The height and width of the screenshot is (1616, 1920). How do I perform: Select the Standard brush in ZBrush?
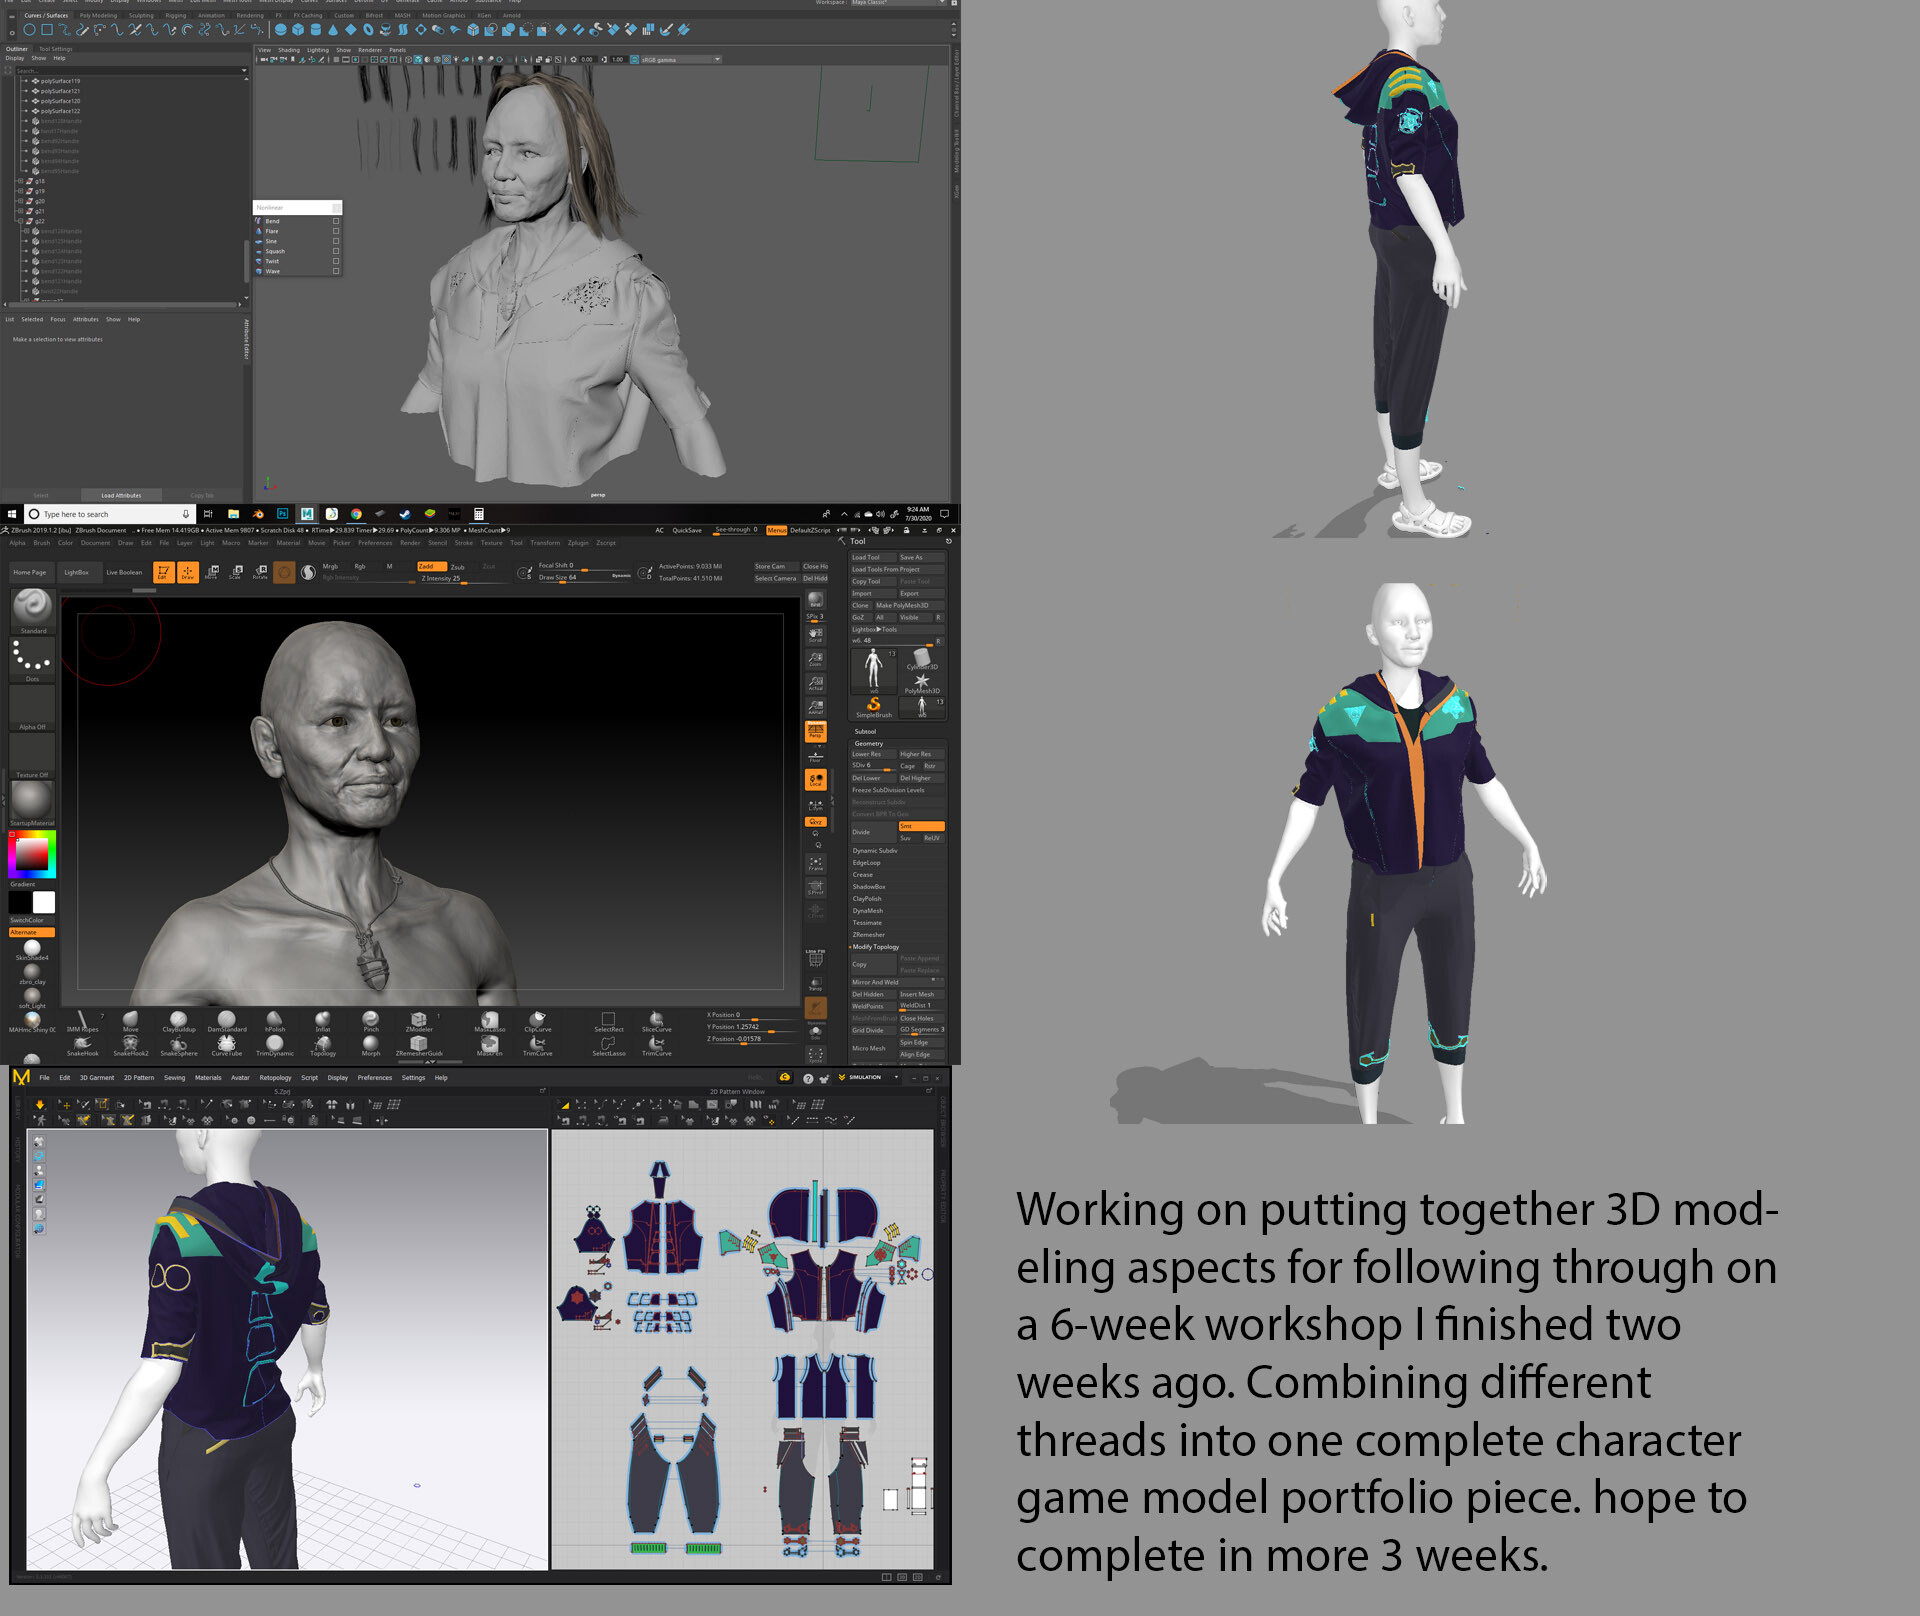pyautogui.click(x=31, y=608)
